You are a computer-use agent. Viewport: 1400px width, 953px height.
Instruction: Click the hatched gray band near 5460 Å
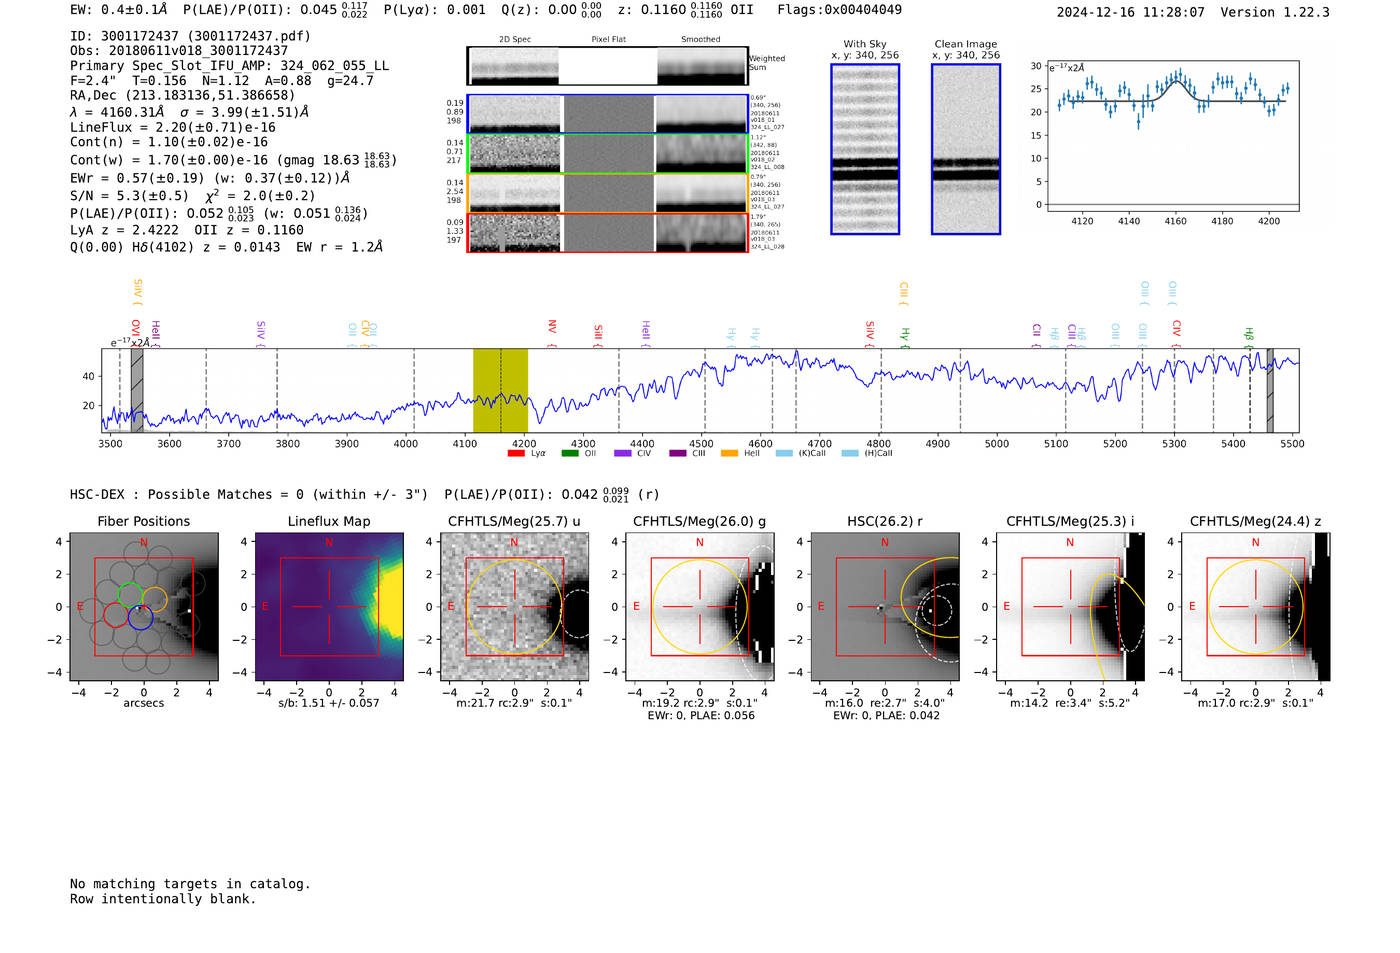[x=1270, y=390]
